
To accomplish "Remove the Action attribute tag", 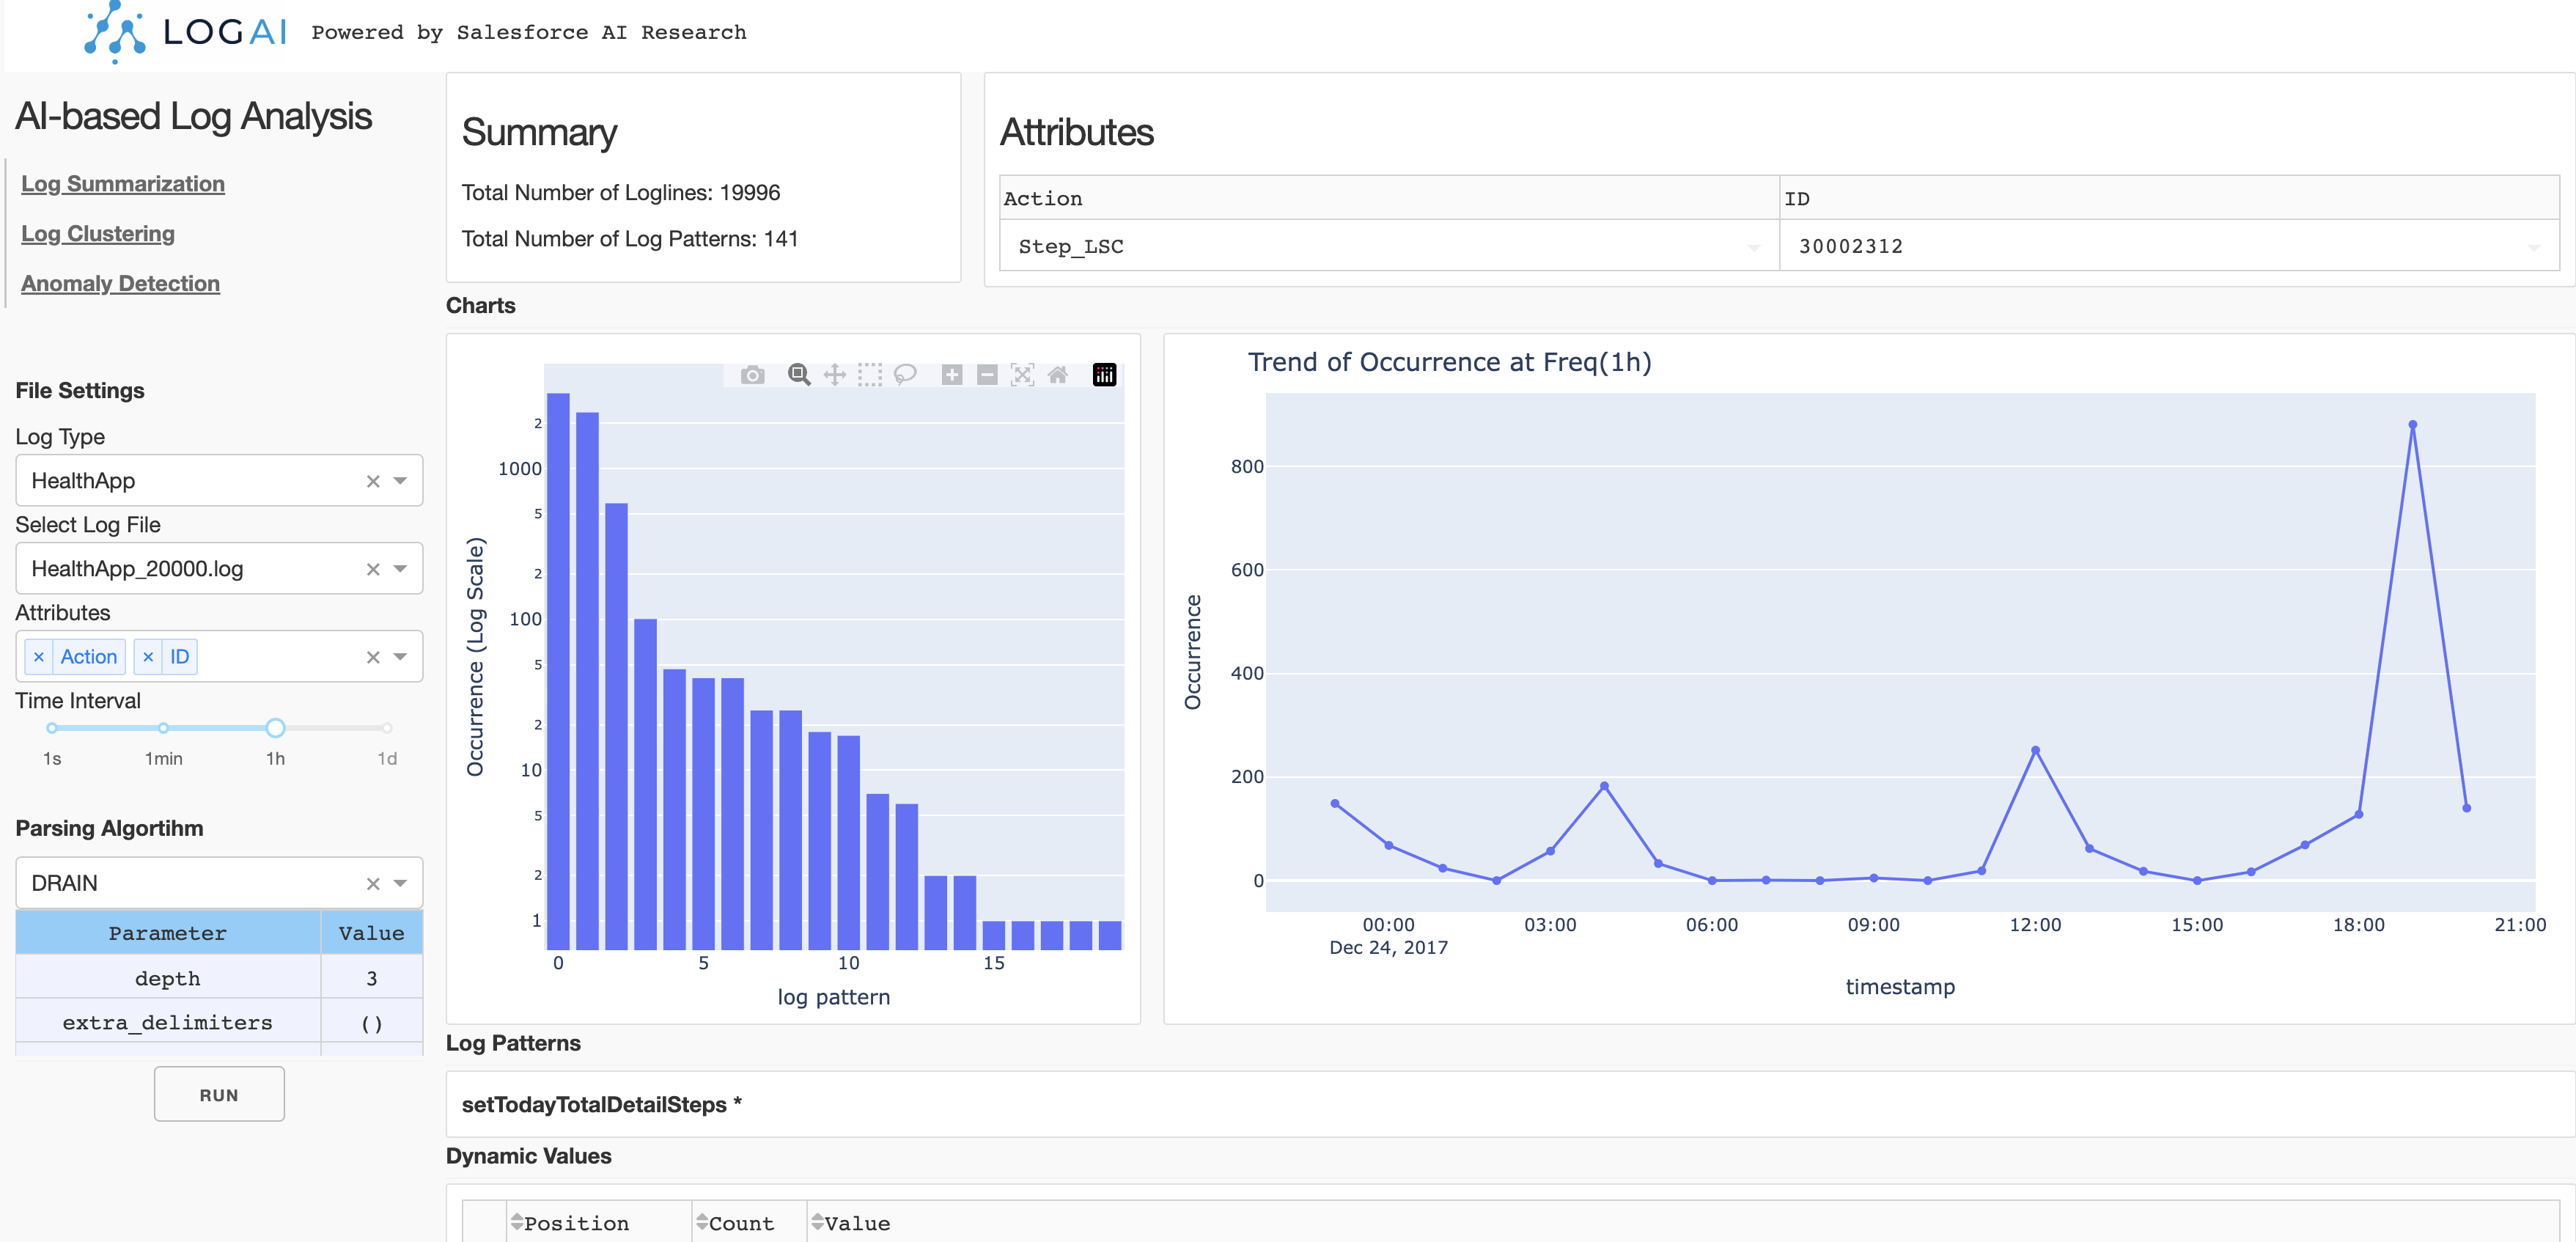I will (x=39, y=657).
